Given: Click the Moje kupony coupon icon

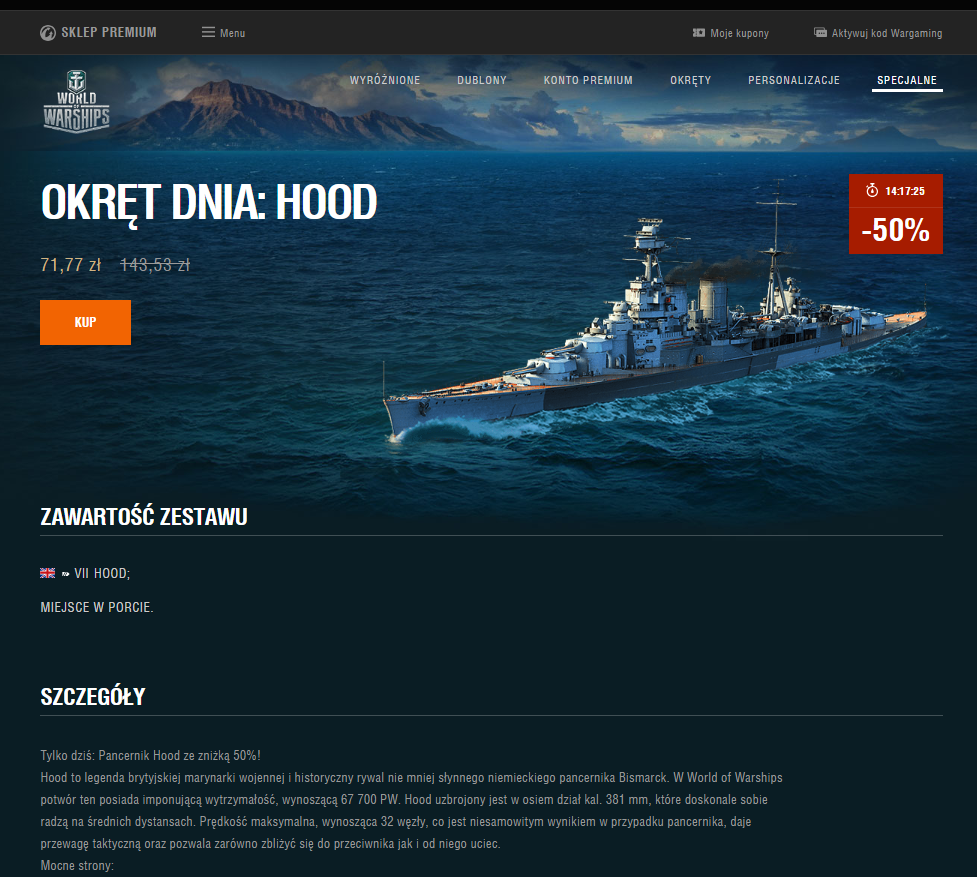Looking at the screenshot, I should pyautogui.click(x=698, y=32).
